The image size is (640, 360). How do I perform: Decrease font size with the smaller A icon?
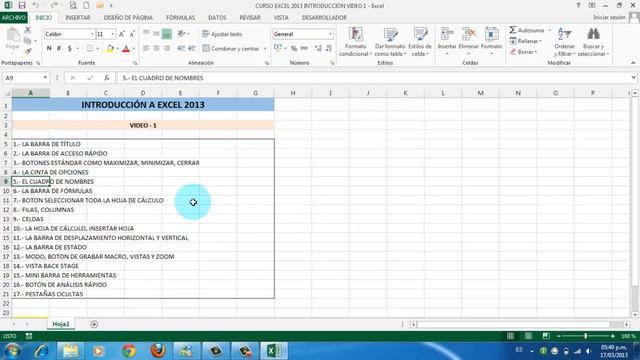pos(132,34)
